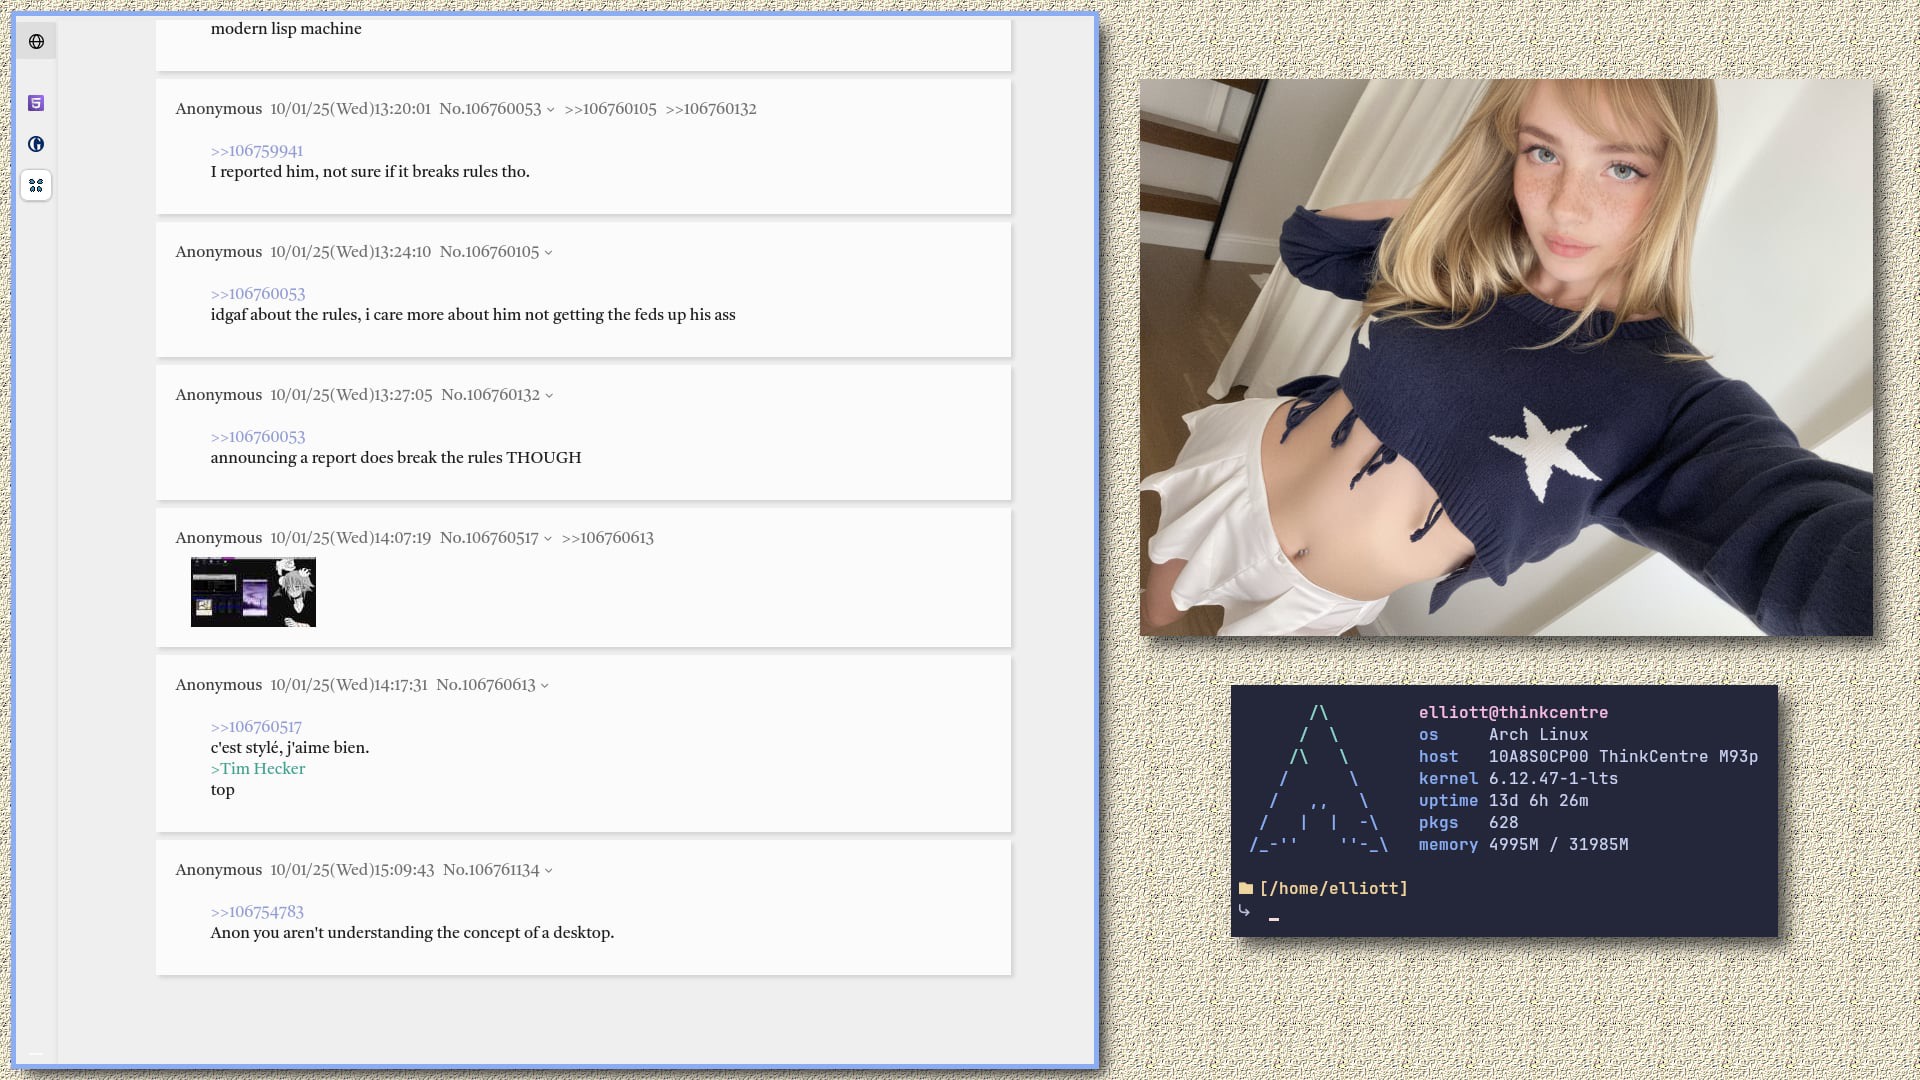Click backlink >>106760132 in the post header
1920x1080 pixels.
pyautogui.click(x=710, y=109)
